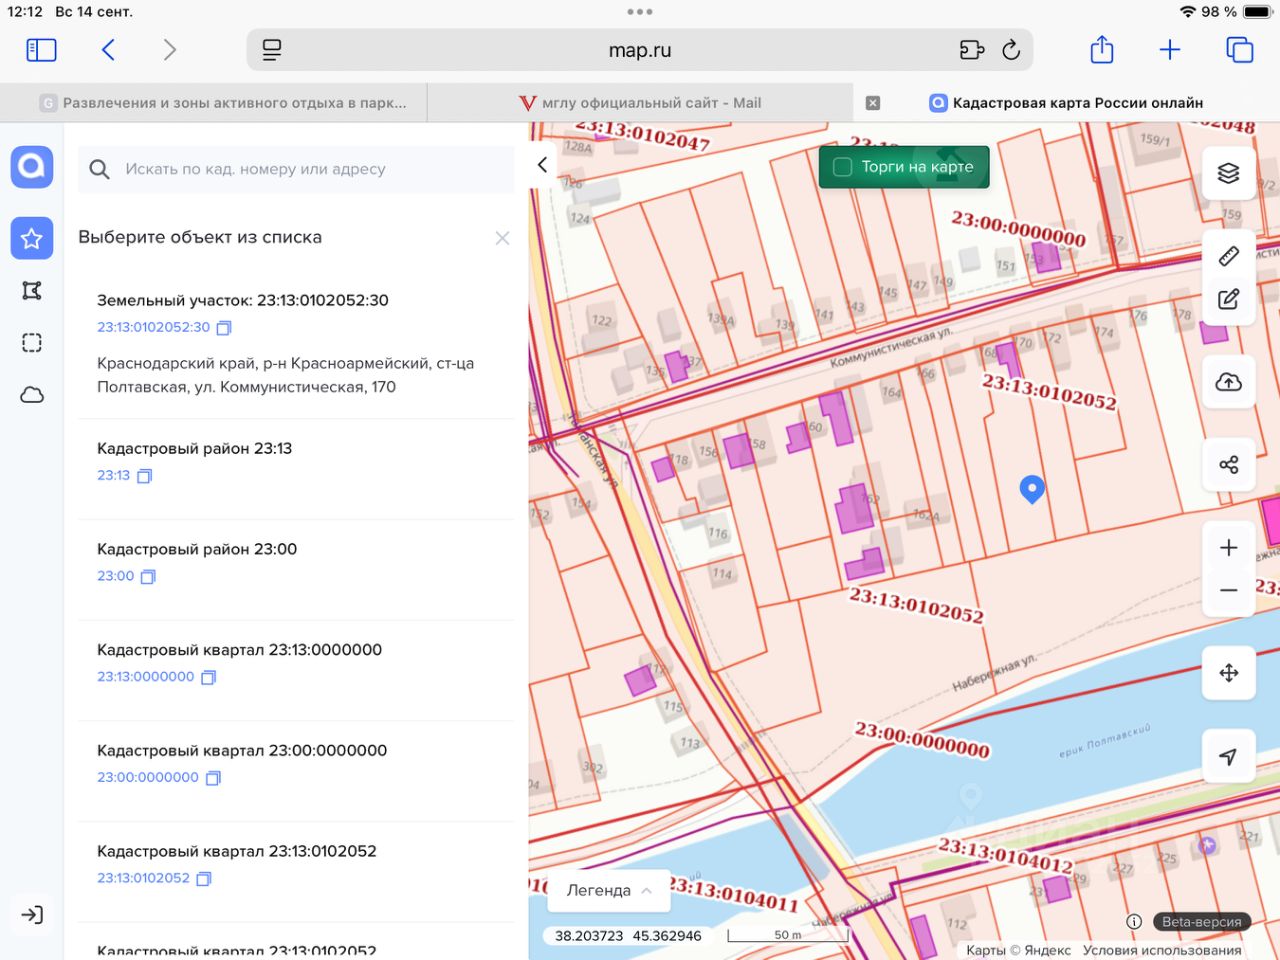The width and height of the screenshot is (1280, 960).
Task: Toggle Safari sidebar panel
Action: click(x=41, y=50)
